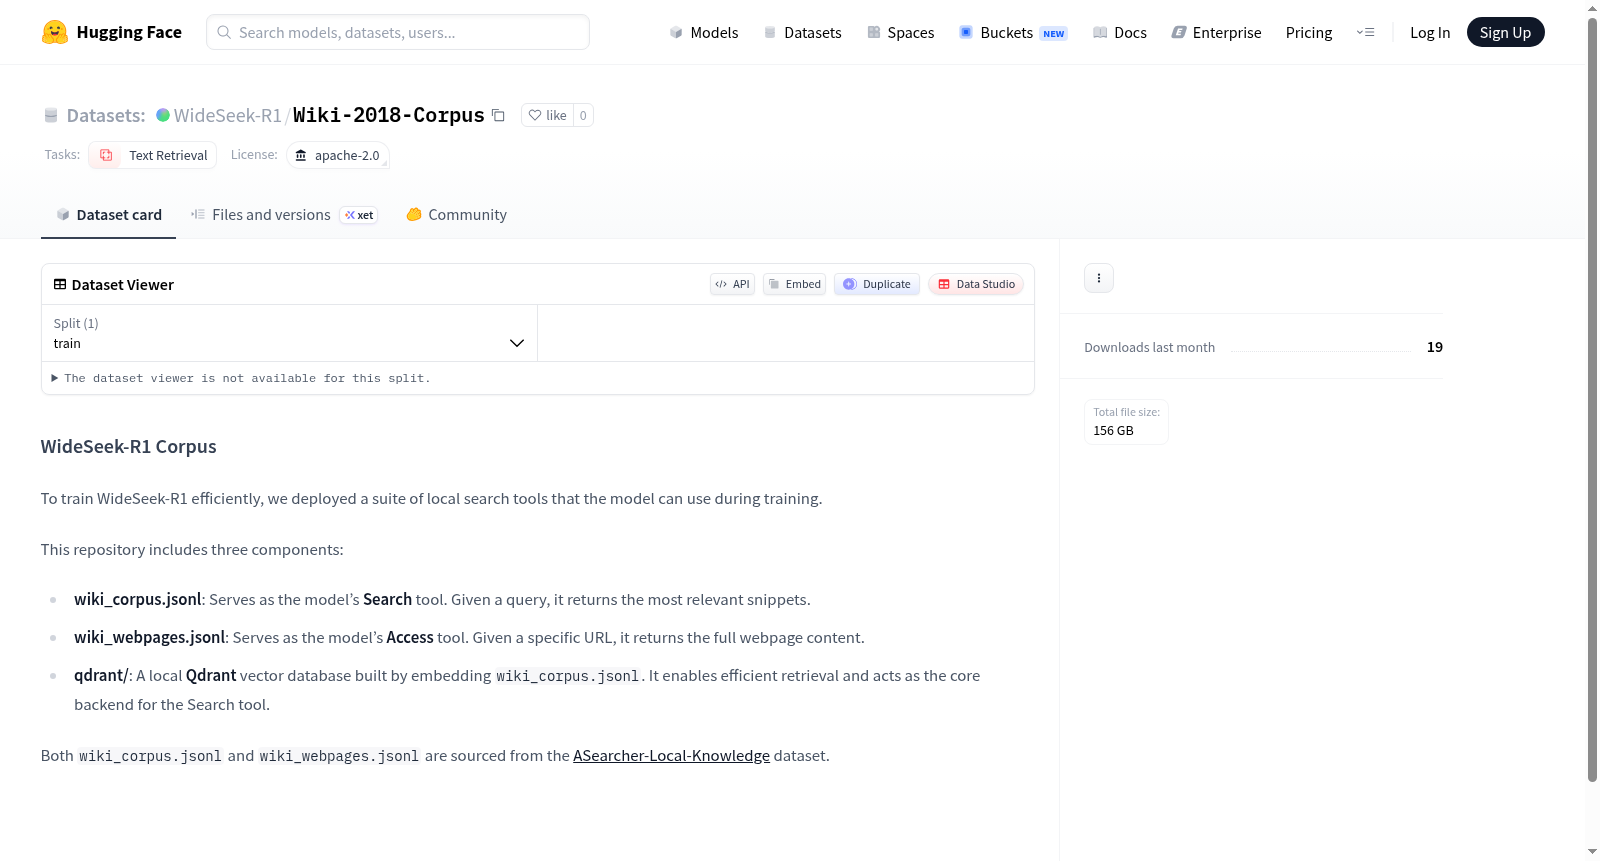1600x861 pixels.
Task: Go to the Pricing page
Action: tap(1309, 33)
